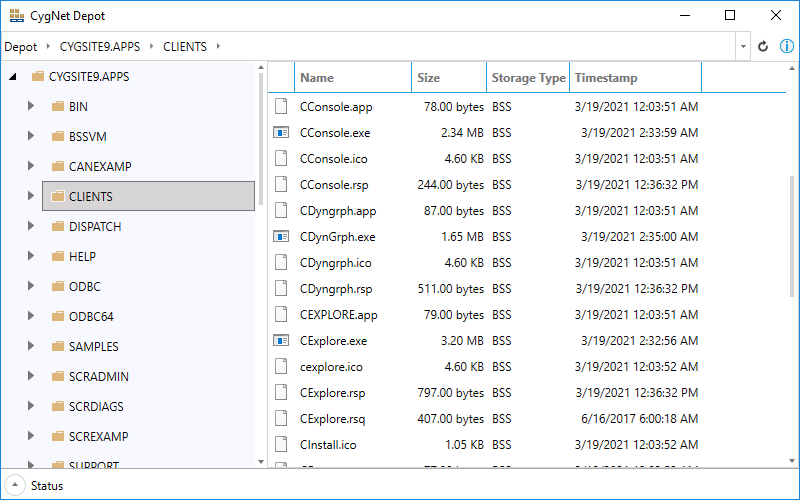
Task: Click the Status label in bottom bar
Action: point(47,486)
